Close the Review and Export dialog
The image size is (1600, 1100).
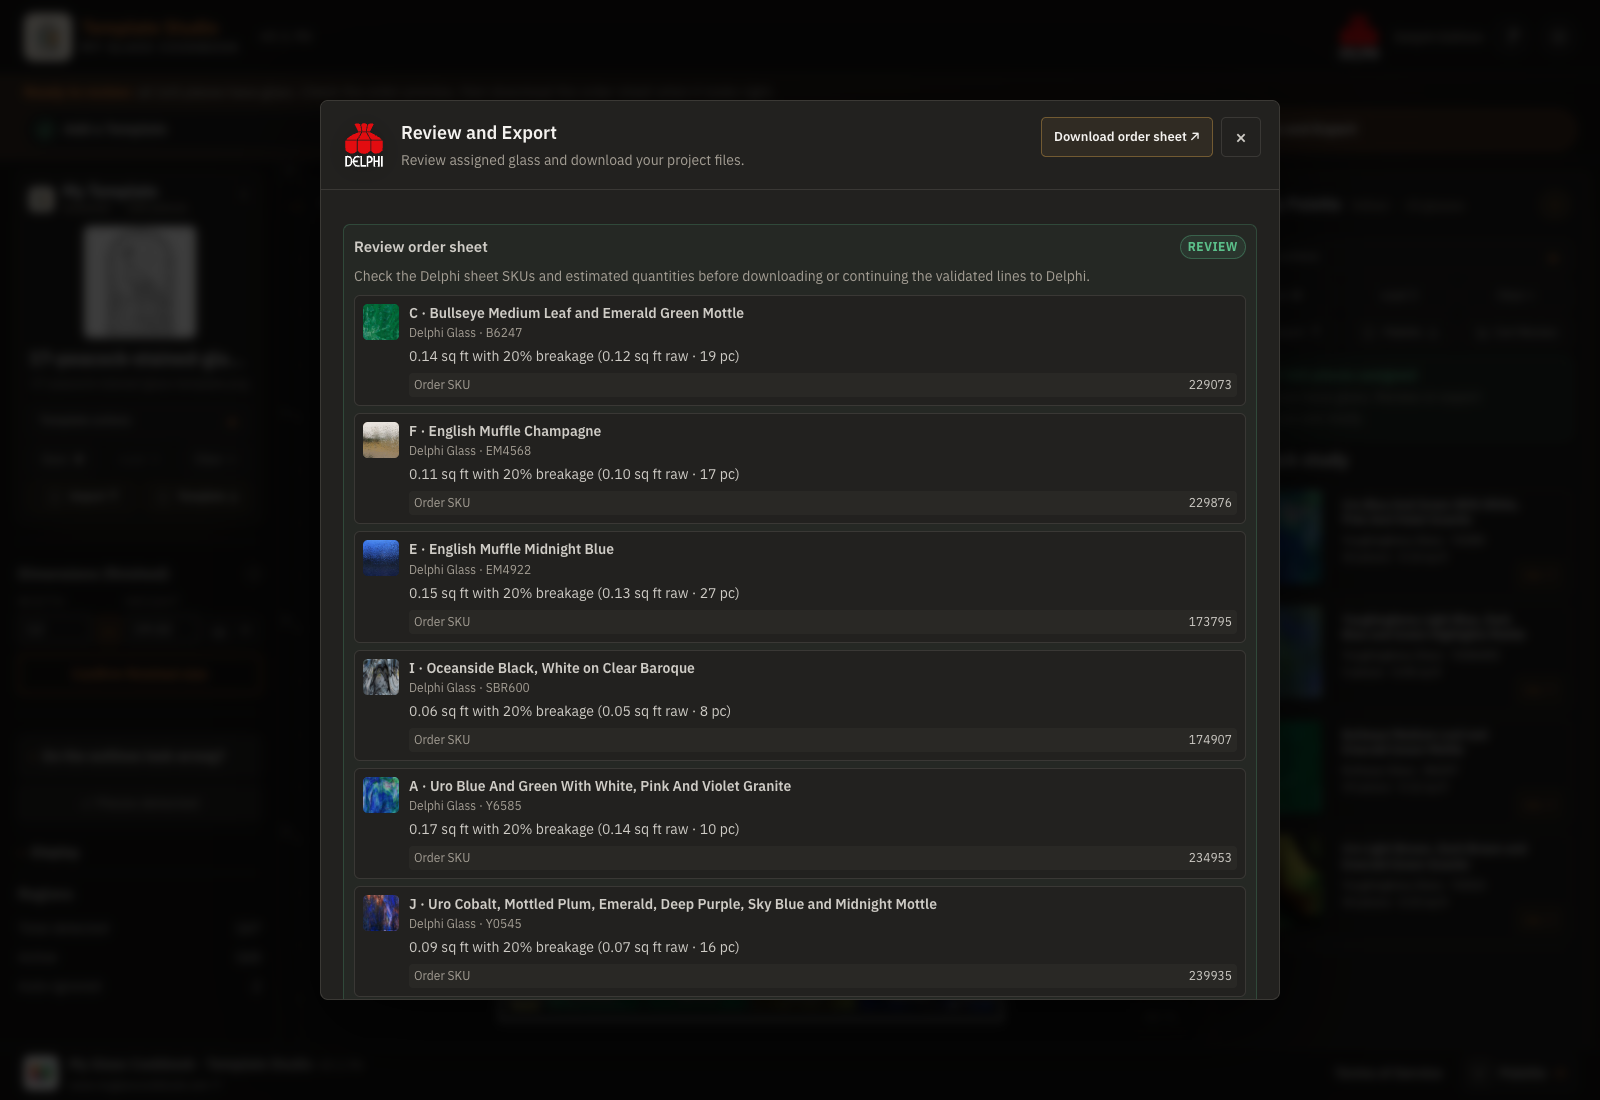pos(1241,137)
